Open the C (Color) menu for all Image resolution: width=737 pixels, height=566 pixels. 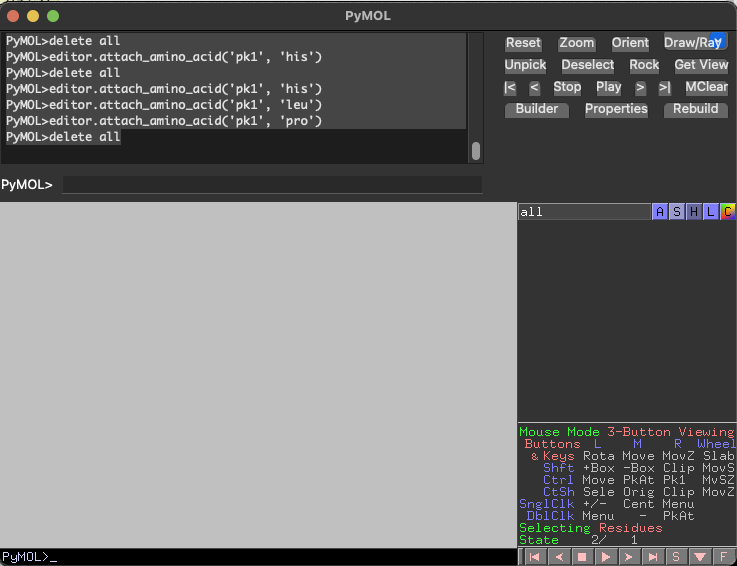tap(727, 212)
